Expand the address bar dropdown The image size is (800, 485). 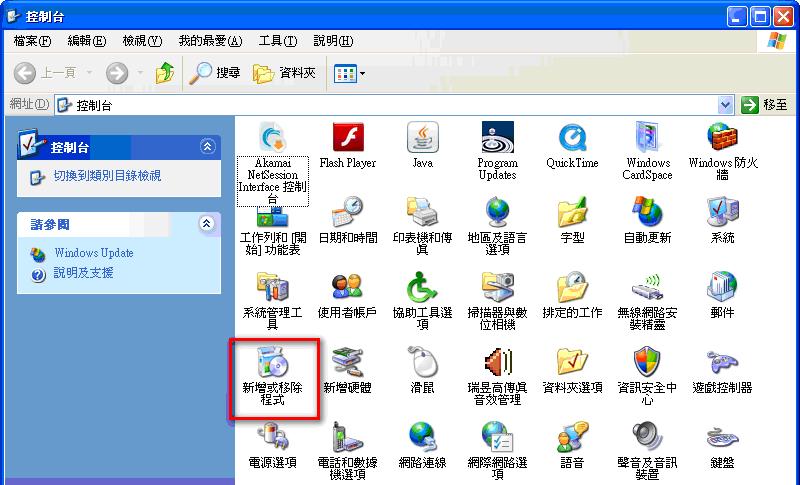[x=725, y=105]
